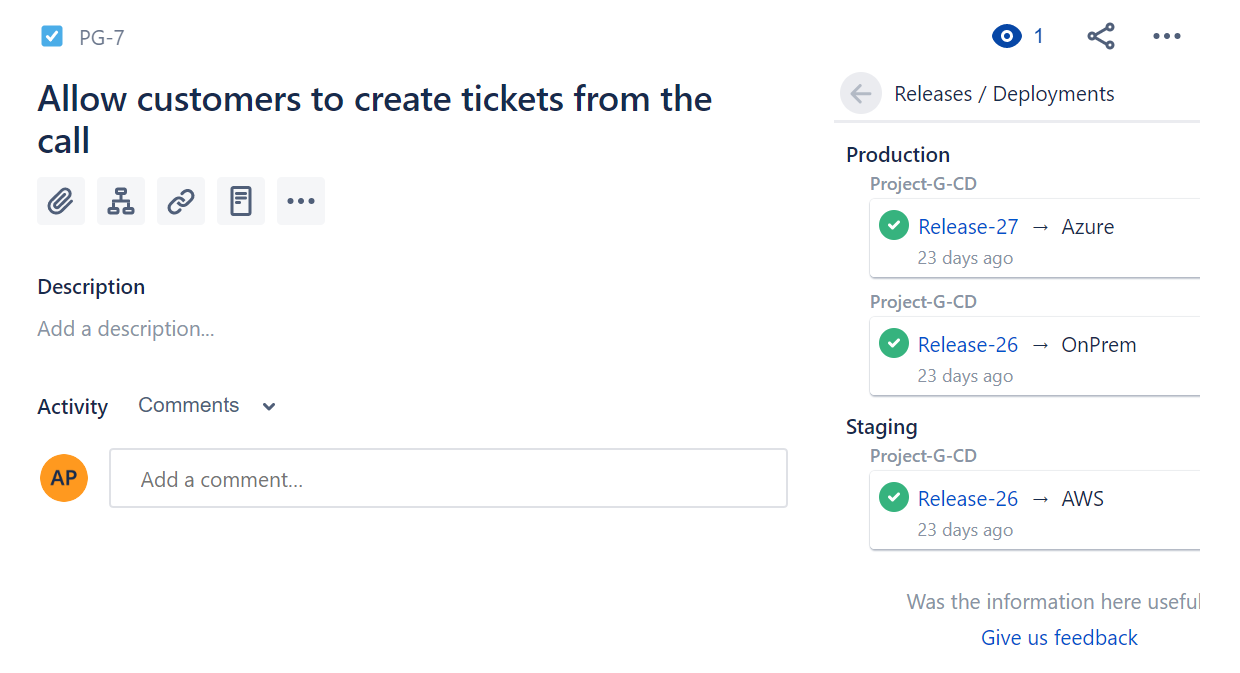Open more actions below the issue title
This screenshot has width=1240, height=673.
click(301, 201)
